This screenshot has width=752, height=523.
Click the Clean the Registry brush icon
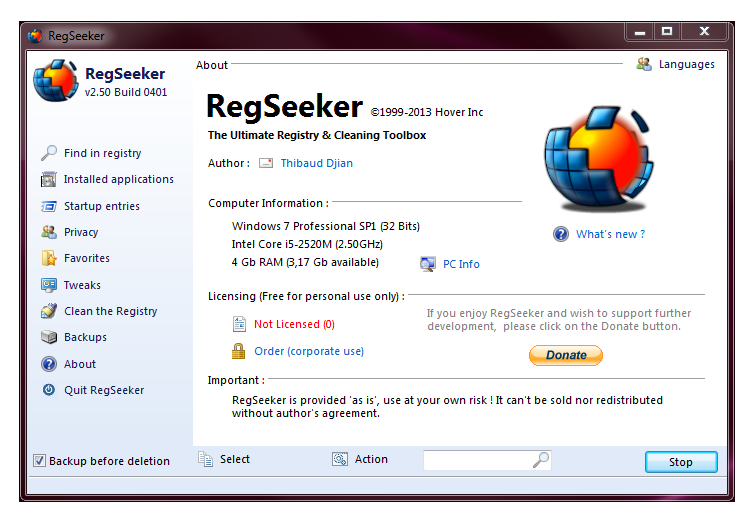tap(48, 311)
